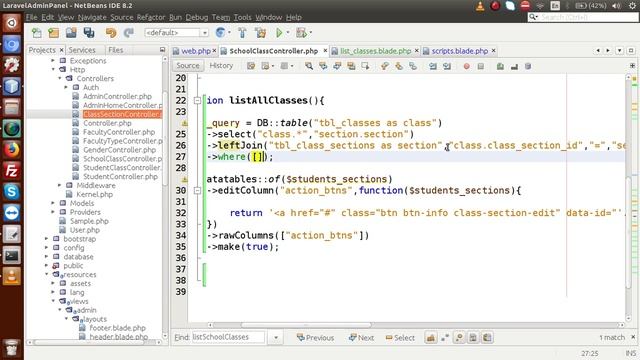Open Skype from the Ubuntu launcher
The height and width of the screenshot is (360, 640).
[11, 191]
